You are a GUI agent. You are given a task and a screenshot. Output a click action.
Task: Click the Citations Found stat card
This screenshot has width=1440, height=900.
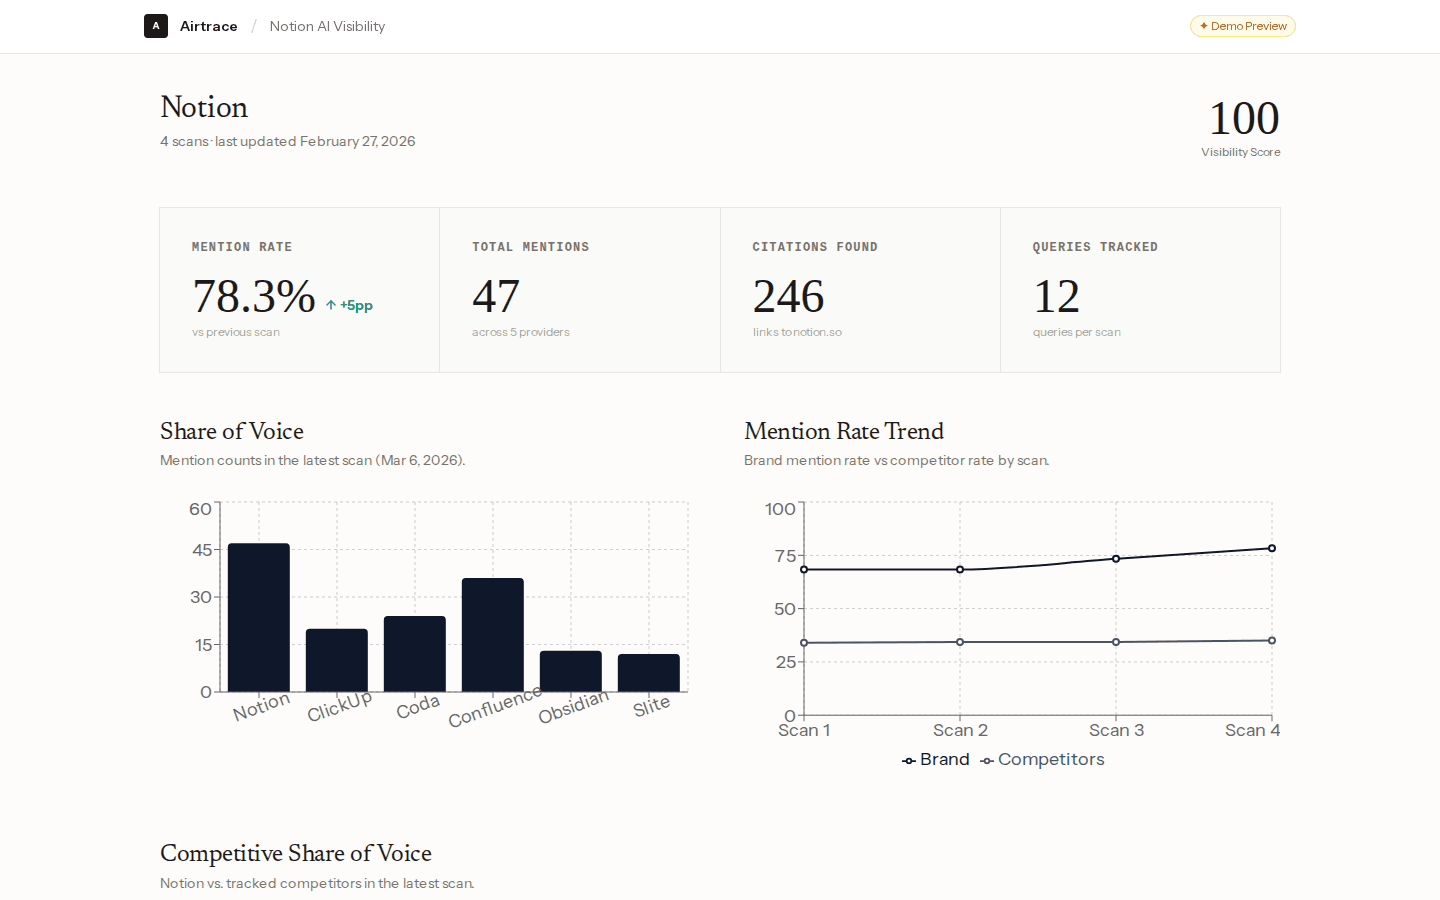pyautogui.click(x=860, y=289)
